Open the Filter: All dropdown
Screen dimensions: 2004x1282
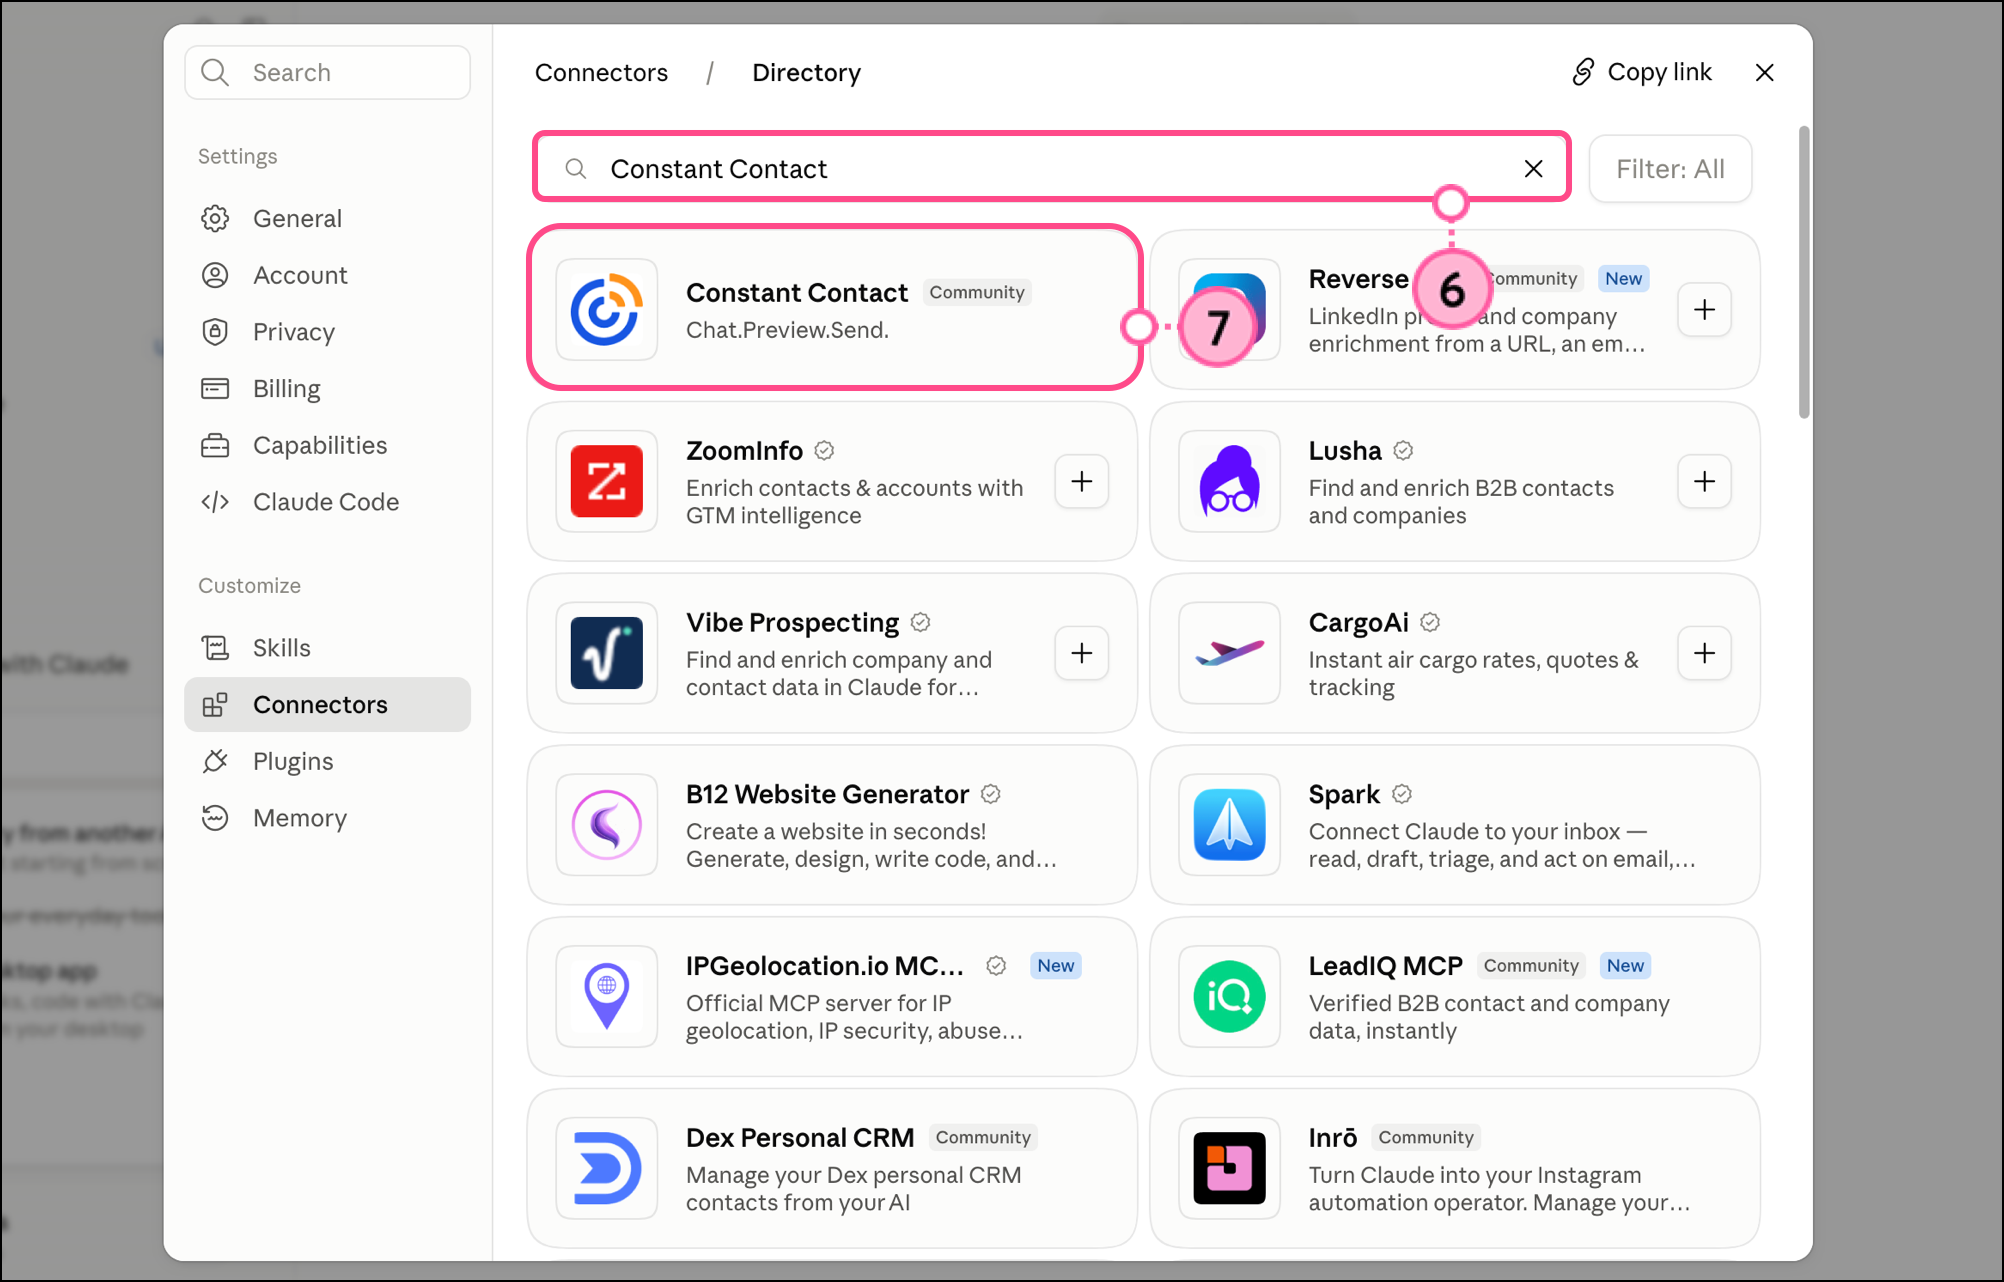pos(1670,169)
